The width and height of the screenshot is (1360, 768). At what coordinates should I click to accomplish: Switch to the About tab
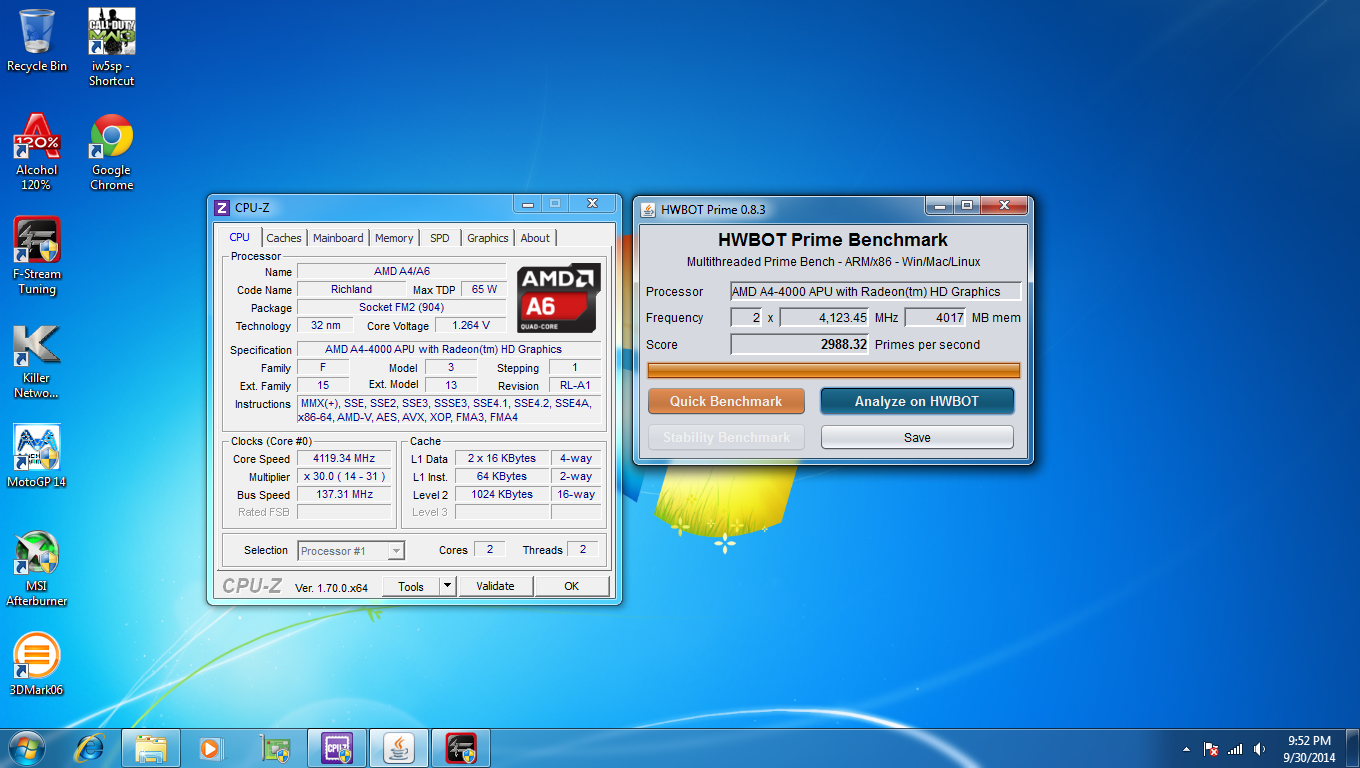point(535,238)
